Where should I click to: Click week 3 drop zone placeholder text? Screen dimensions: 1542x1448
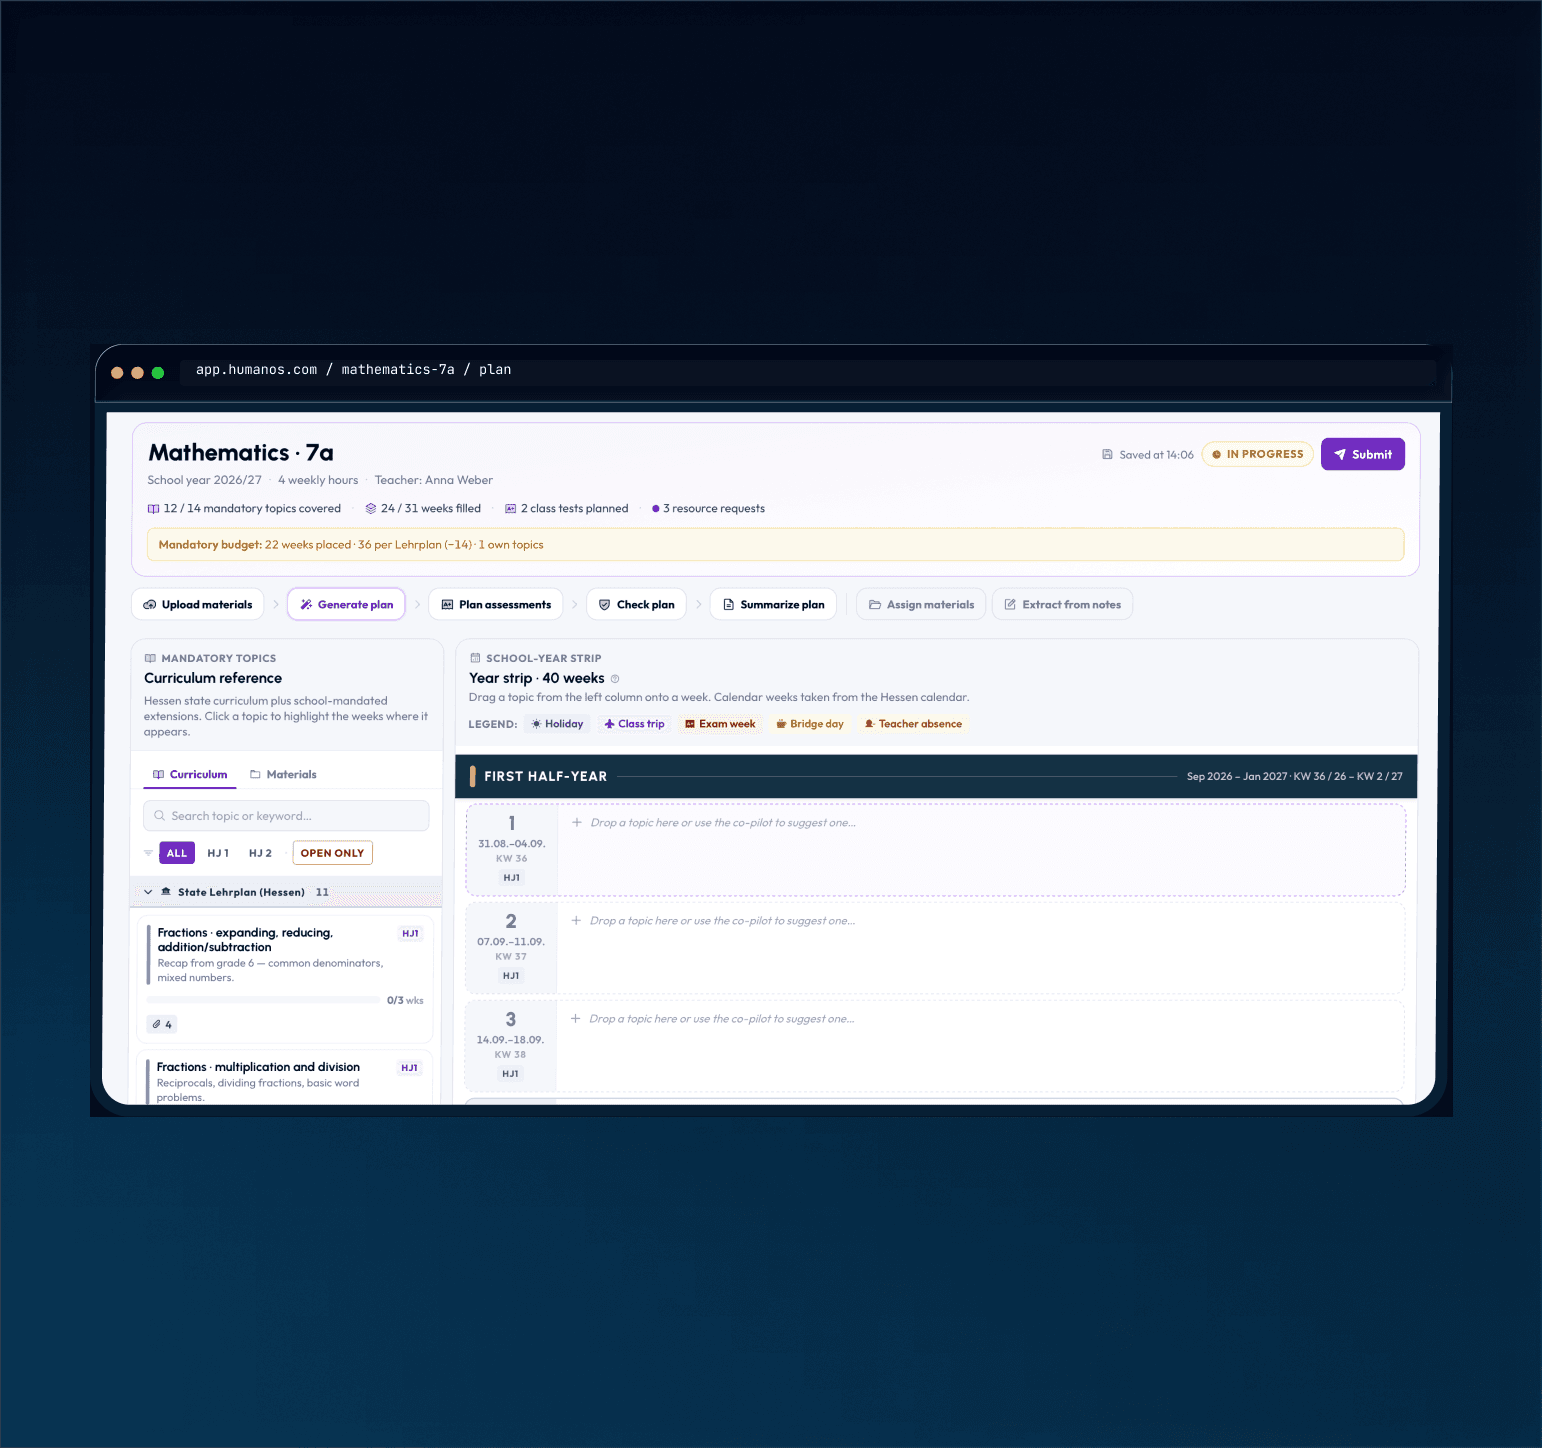point(722,1019)
